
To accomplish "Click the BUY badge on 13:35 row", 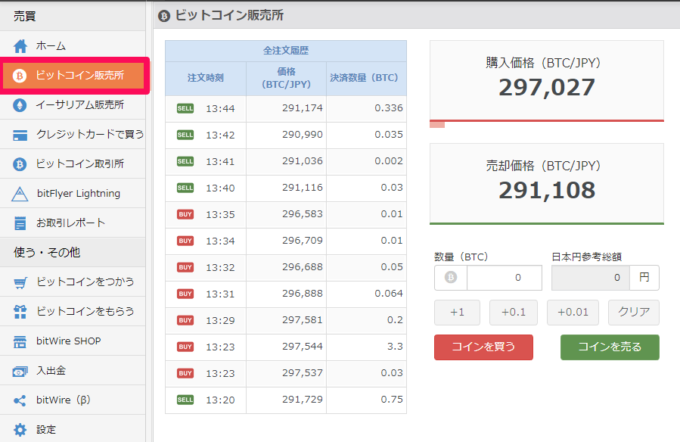I will (185, 214).
